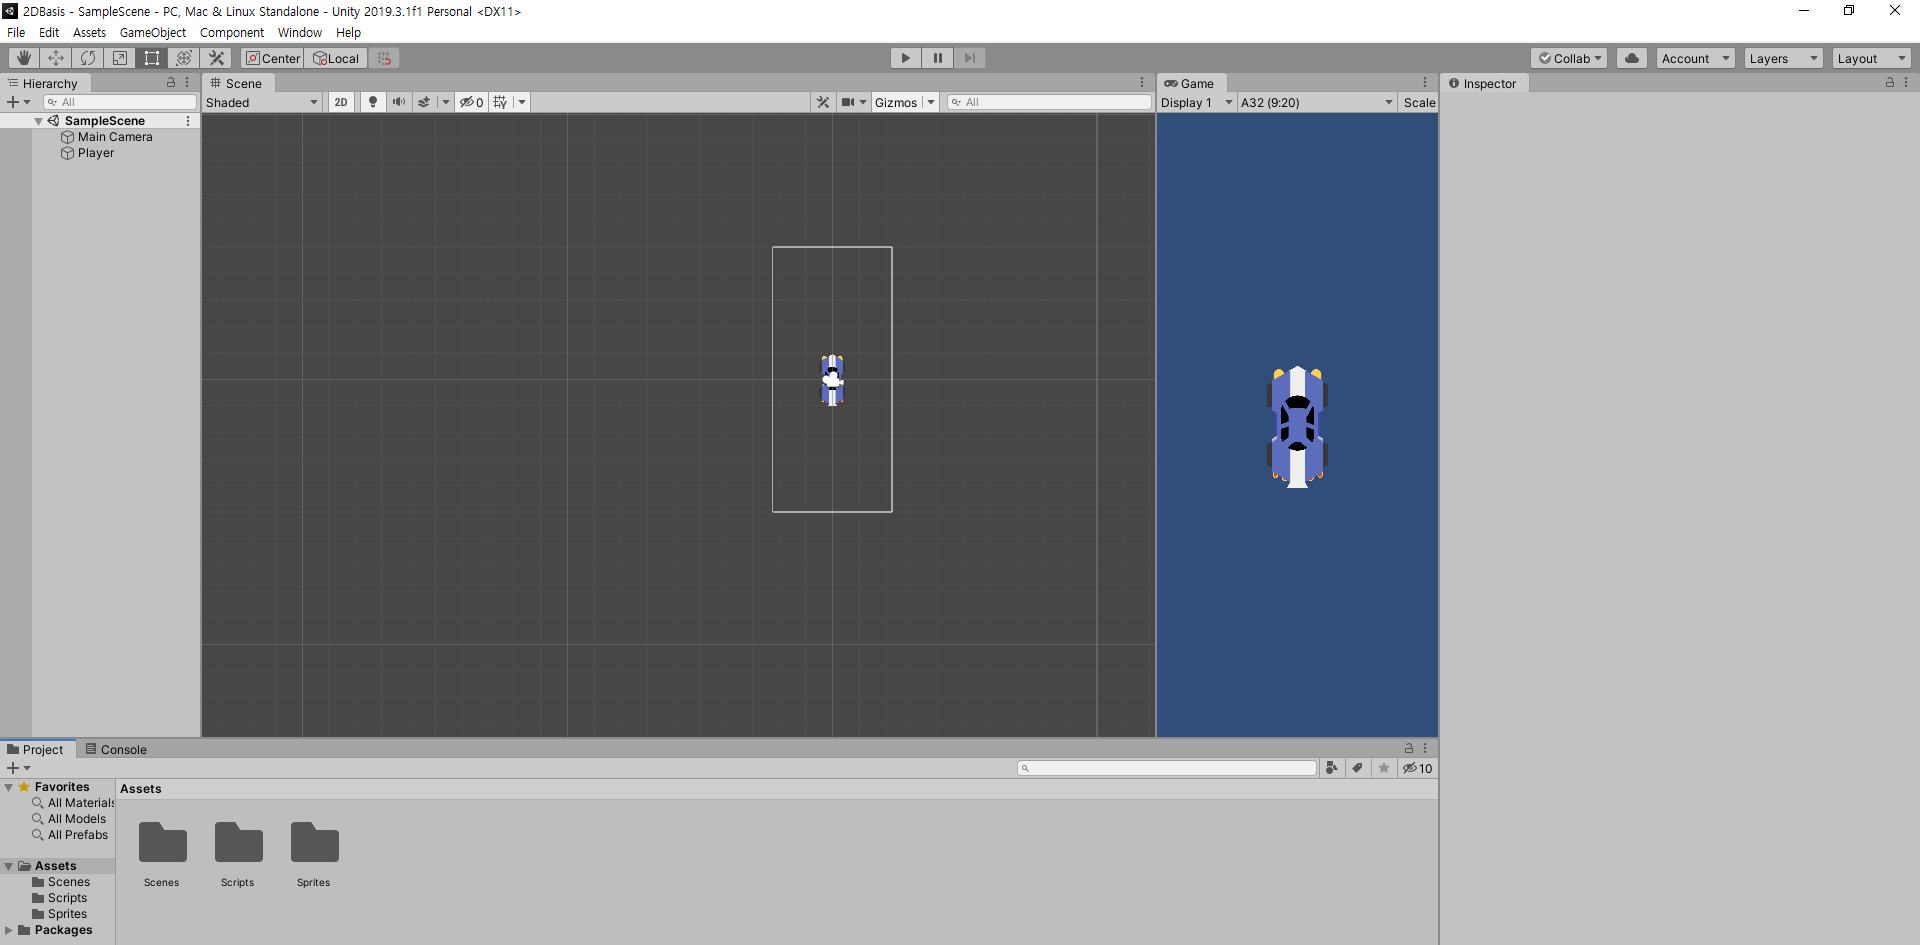Collapse the Favorites tree
Viewport: 1920px width, 945px height.
(9, 787)
